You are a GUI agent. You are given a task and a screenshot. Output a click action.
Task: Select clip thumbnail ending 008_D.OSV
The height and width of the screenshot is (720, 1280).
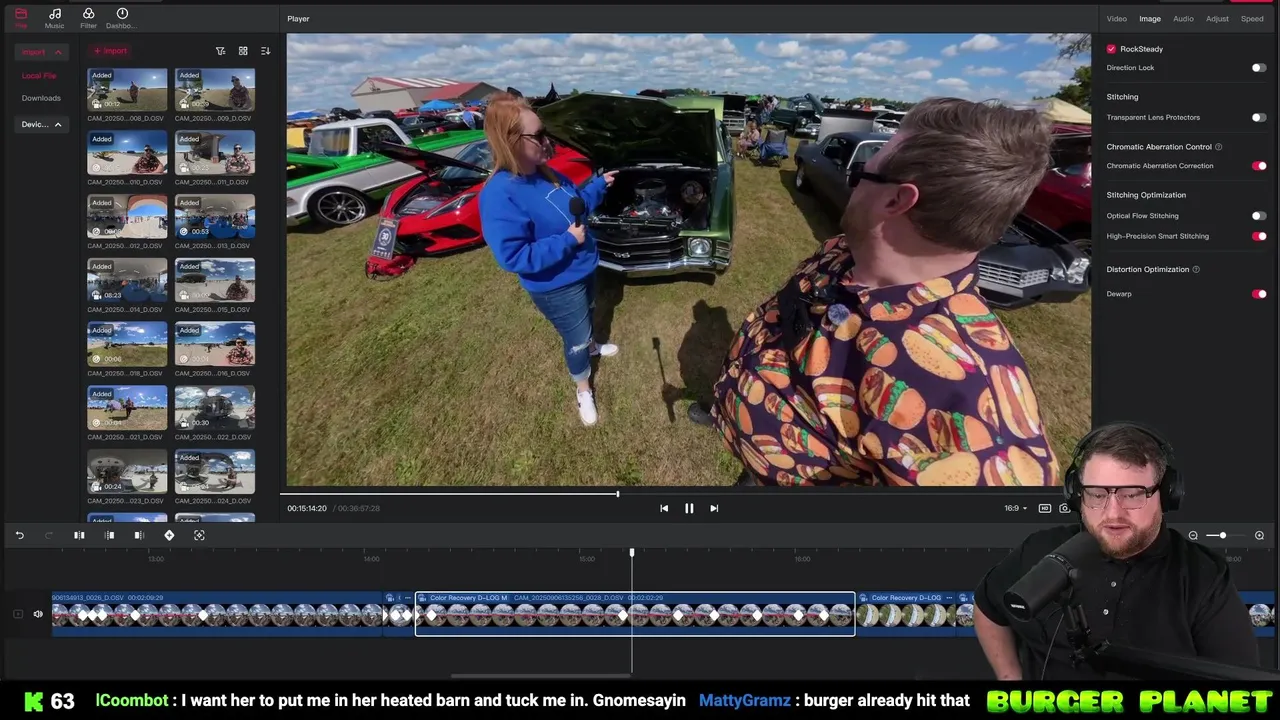(x=127, y=90)
